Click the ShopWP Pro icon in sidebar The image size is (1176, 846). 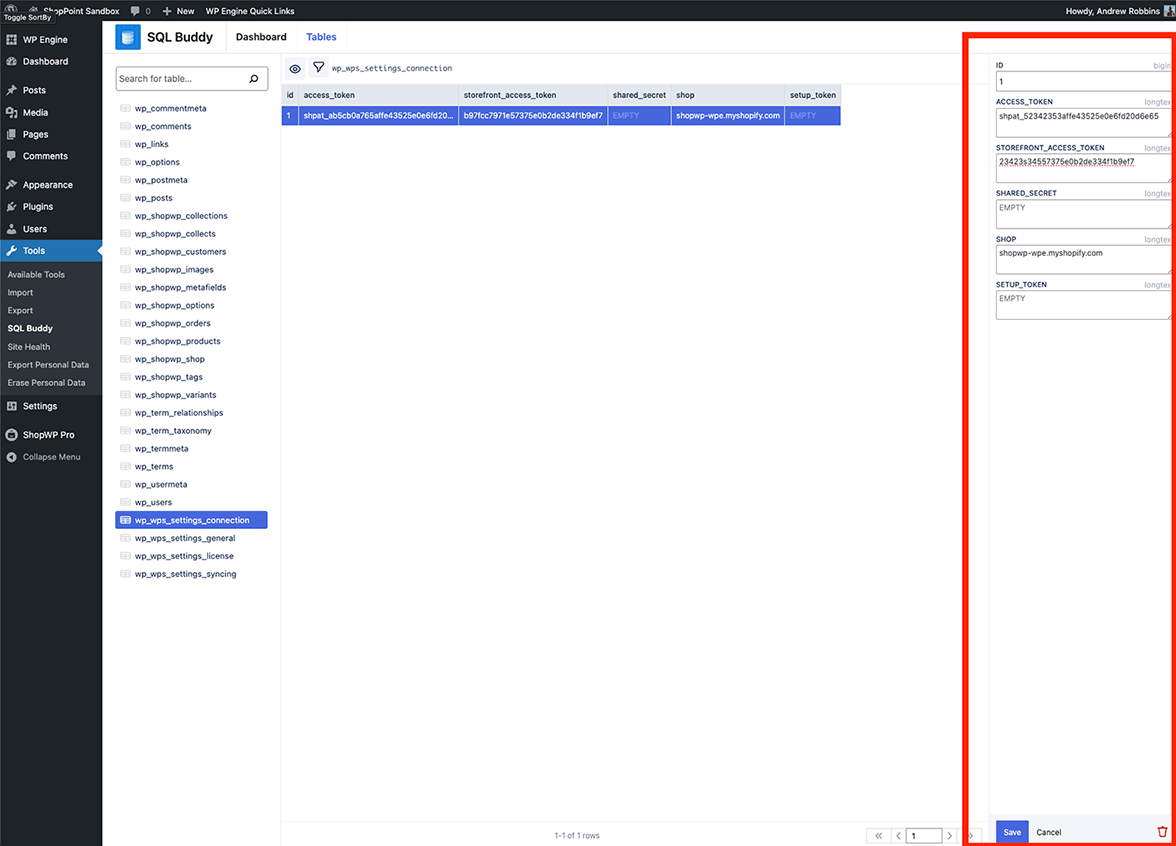point(11,435)
